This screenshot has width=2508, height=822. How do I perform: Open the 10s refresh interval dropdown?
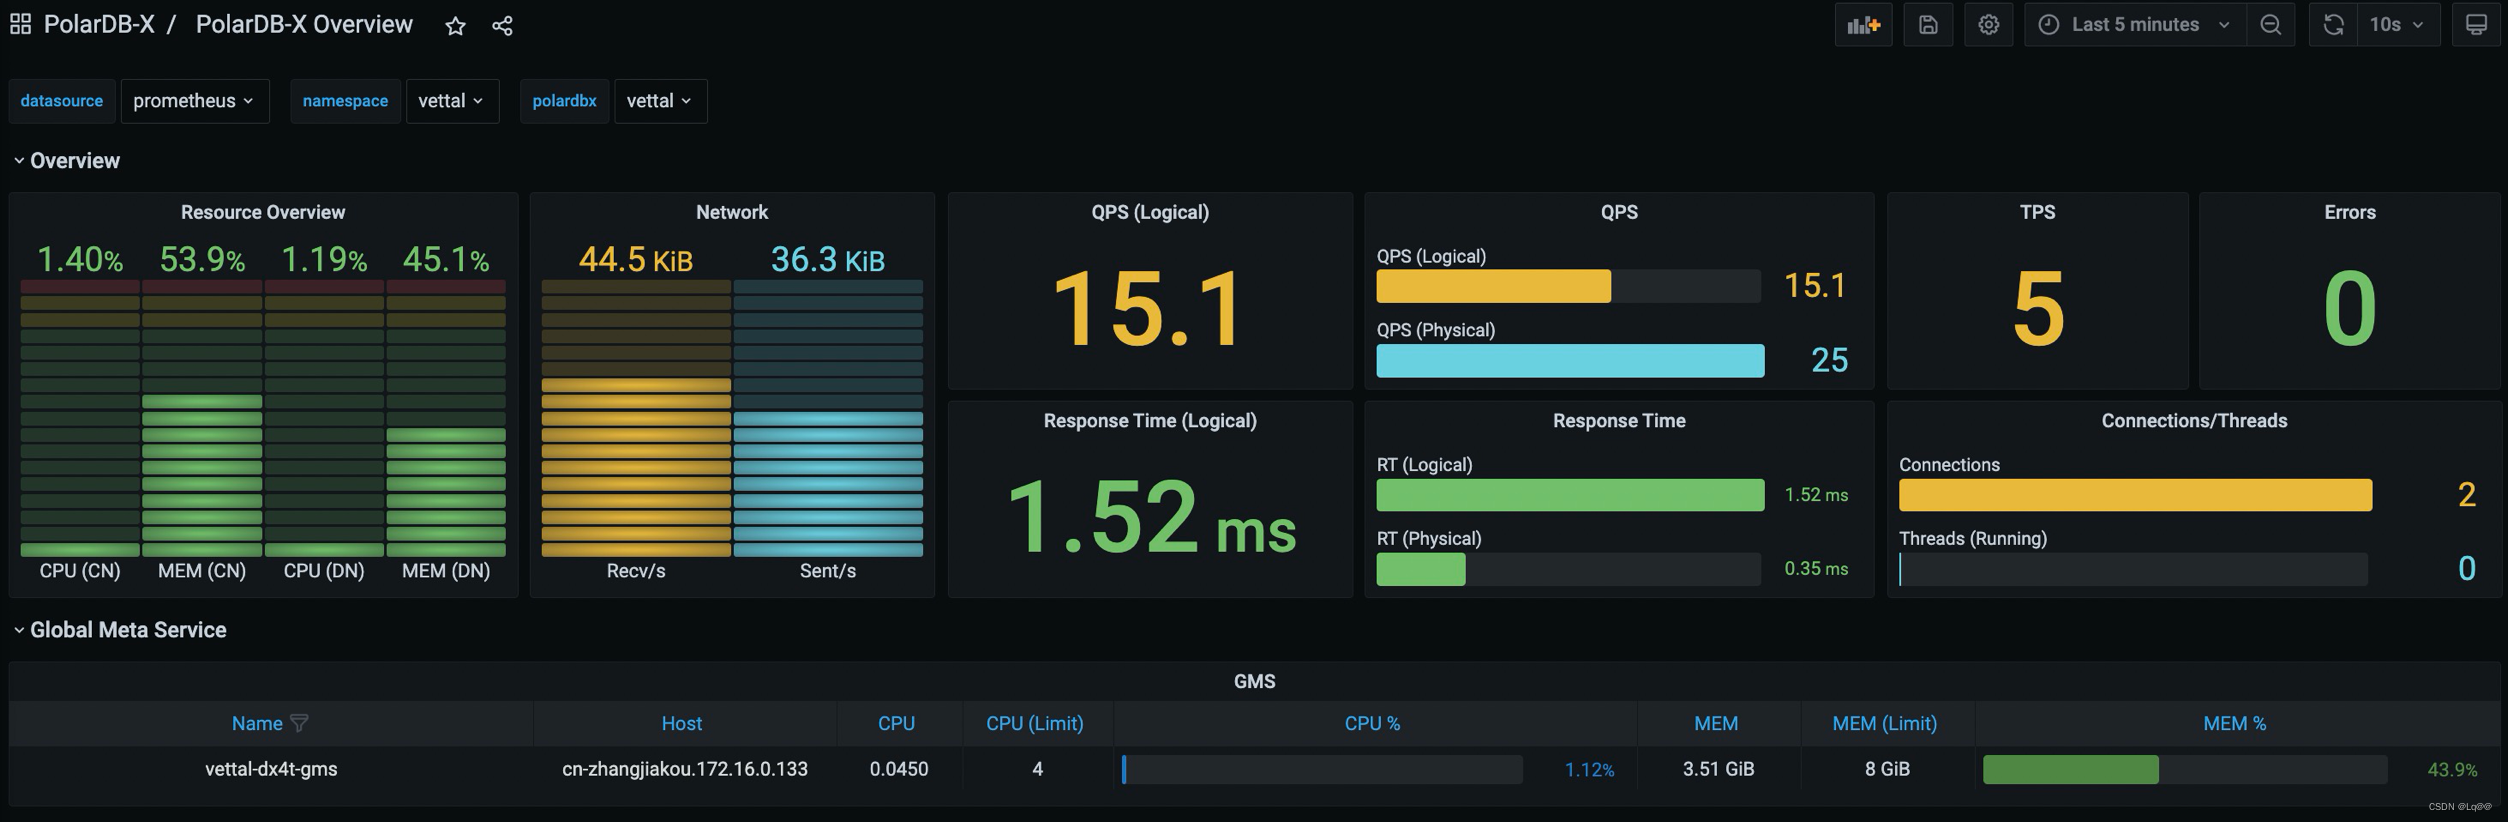coord(2397,25)
